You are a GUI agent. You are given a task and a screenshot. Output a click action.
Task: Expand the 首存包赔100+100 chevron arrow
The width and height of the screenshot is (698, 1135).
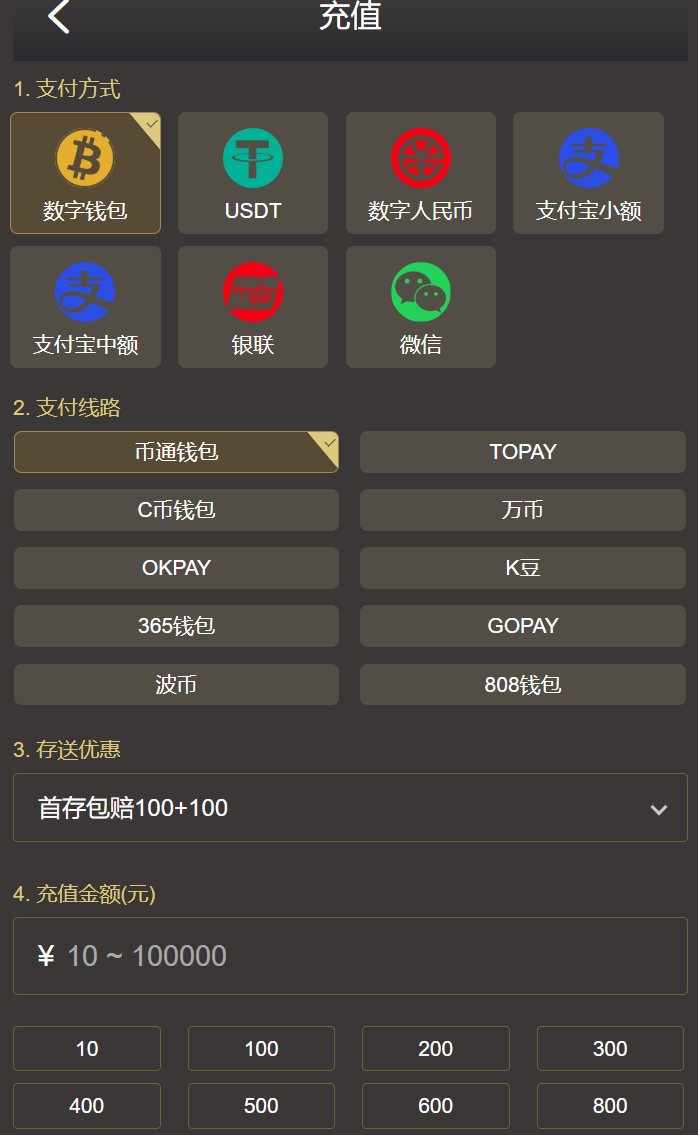658,809
